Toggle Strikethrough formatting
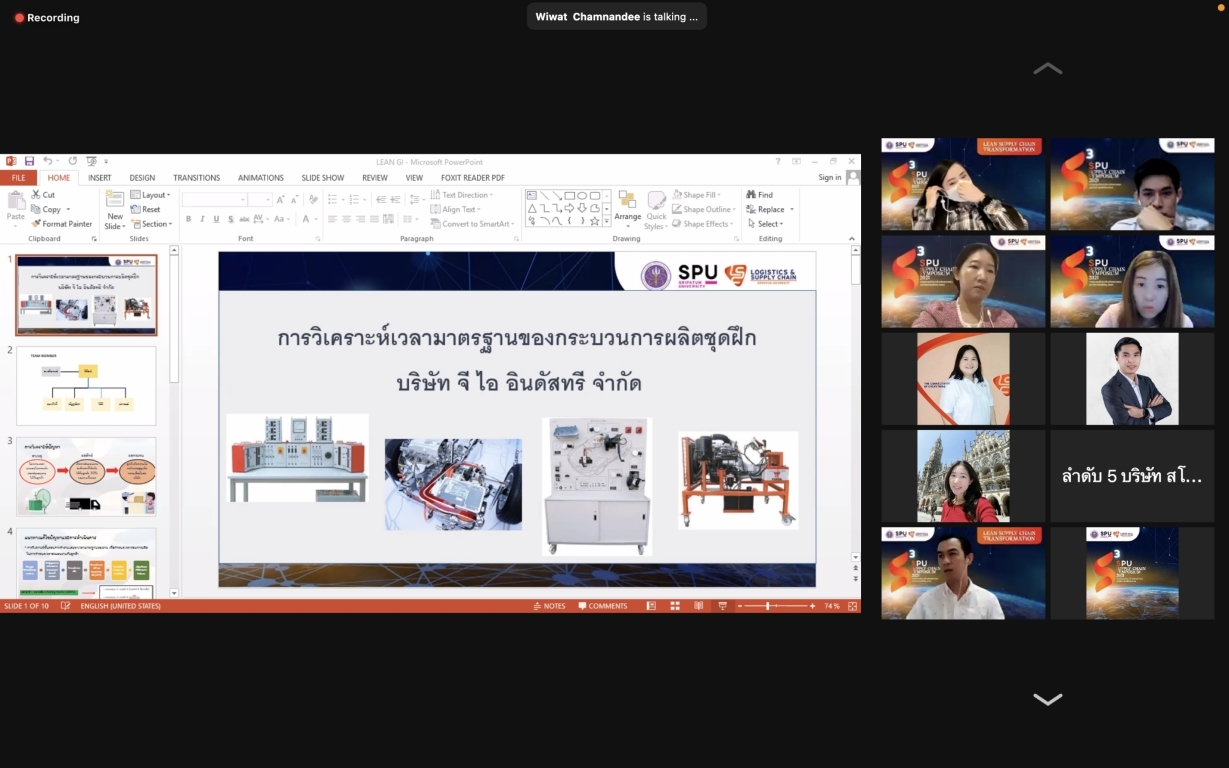This screenshot has height=768, width=1229. coord(245,219)
